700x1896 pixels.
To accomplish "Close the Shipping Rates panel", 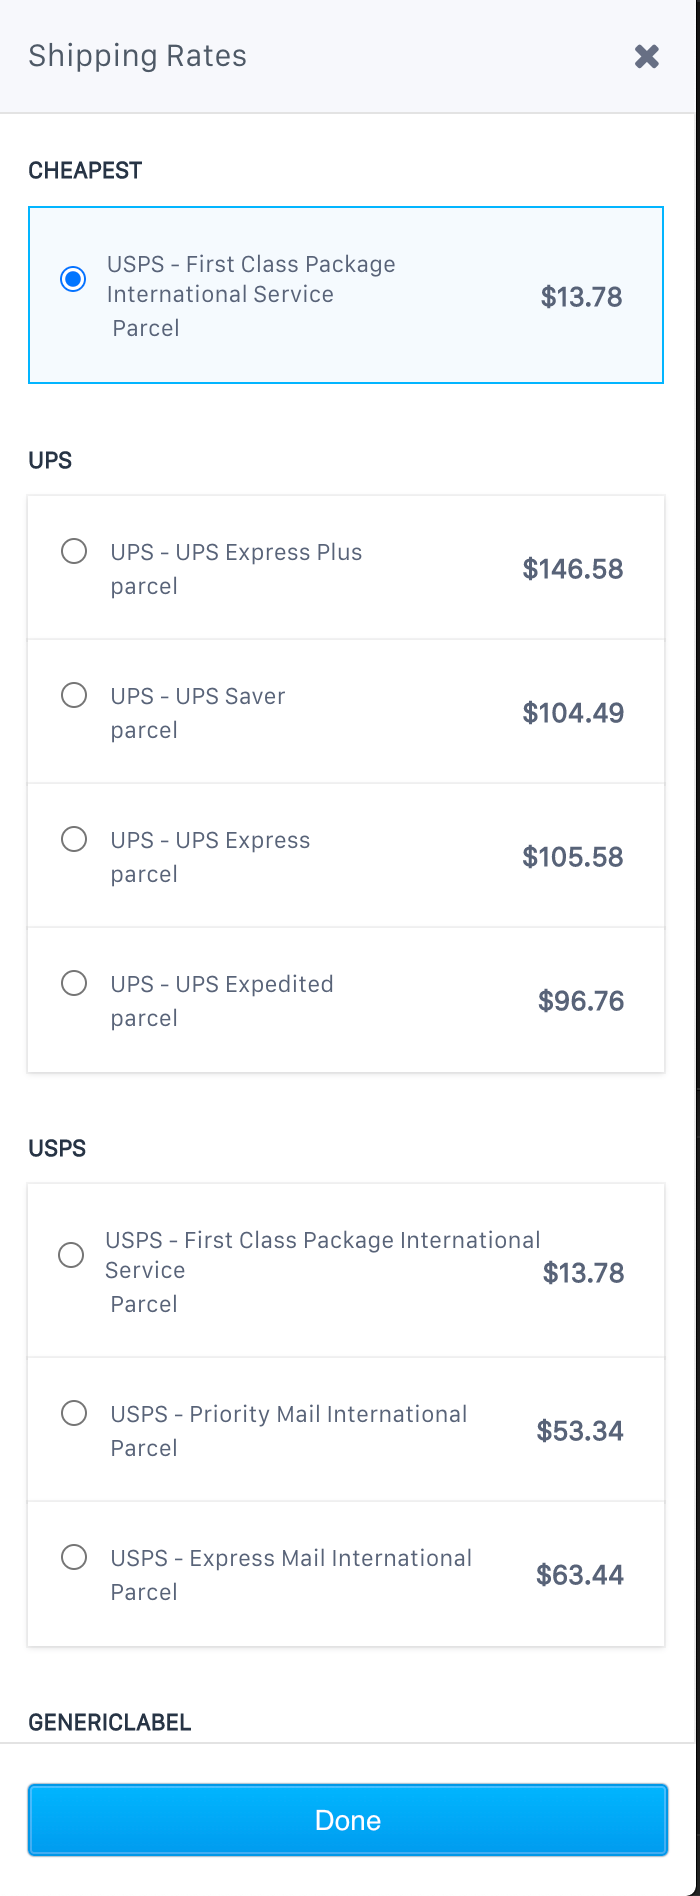I will (647, 57).
